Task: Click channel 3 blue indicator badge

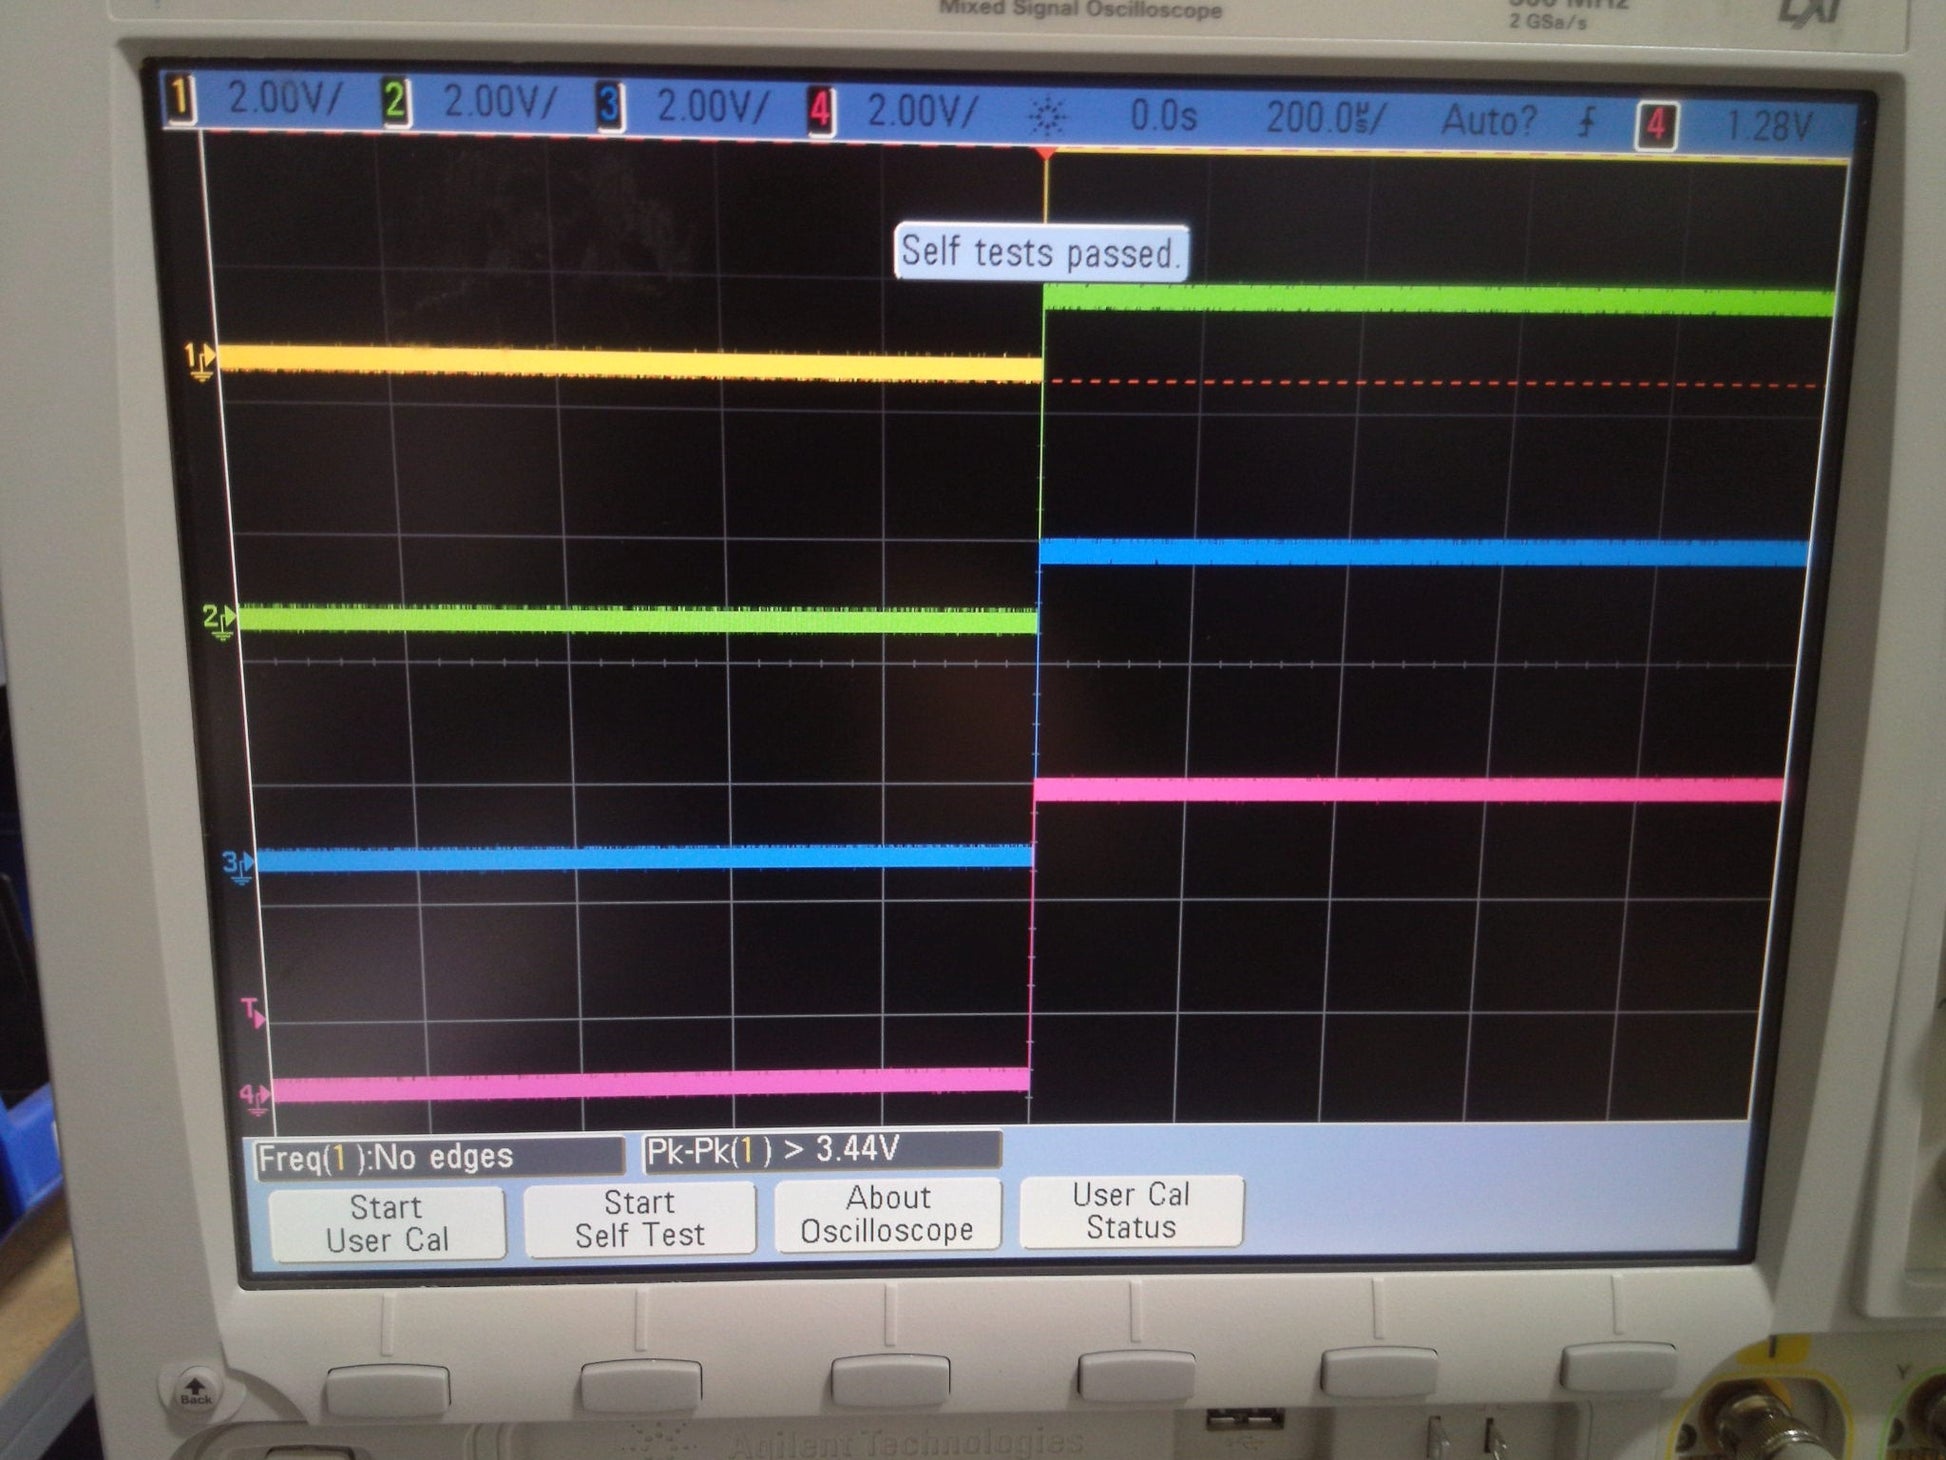Action: point(609,106)
